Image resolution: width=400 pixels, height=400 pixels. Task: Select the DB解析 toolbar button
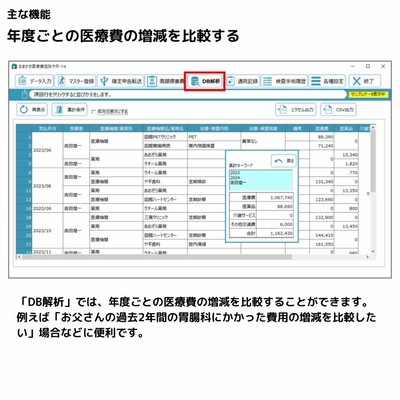[x=205, y=81]
